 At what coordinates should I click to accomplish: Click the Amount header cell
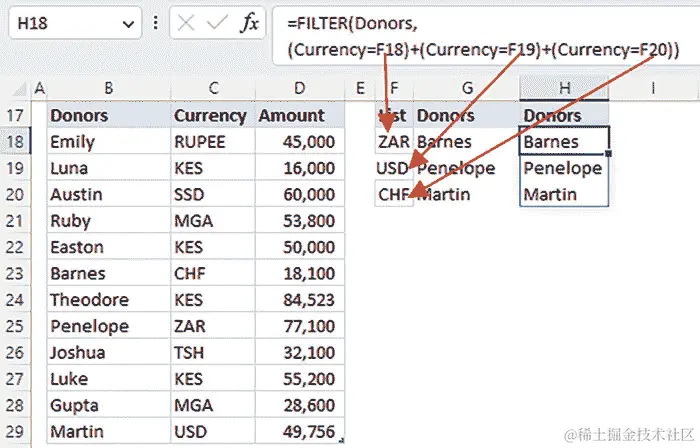[x=300, y=116]
